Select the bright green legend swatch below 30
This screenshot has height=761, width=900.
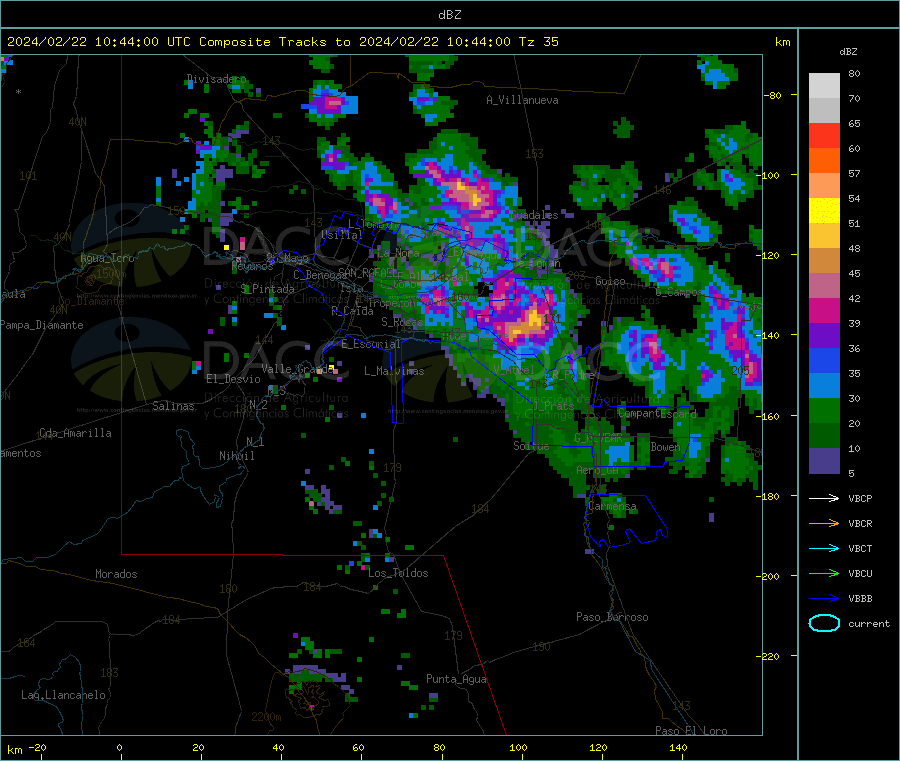click(x=824, y=410)
